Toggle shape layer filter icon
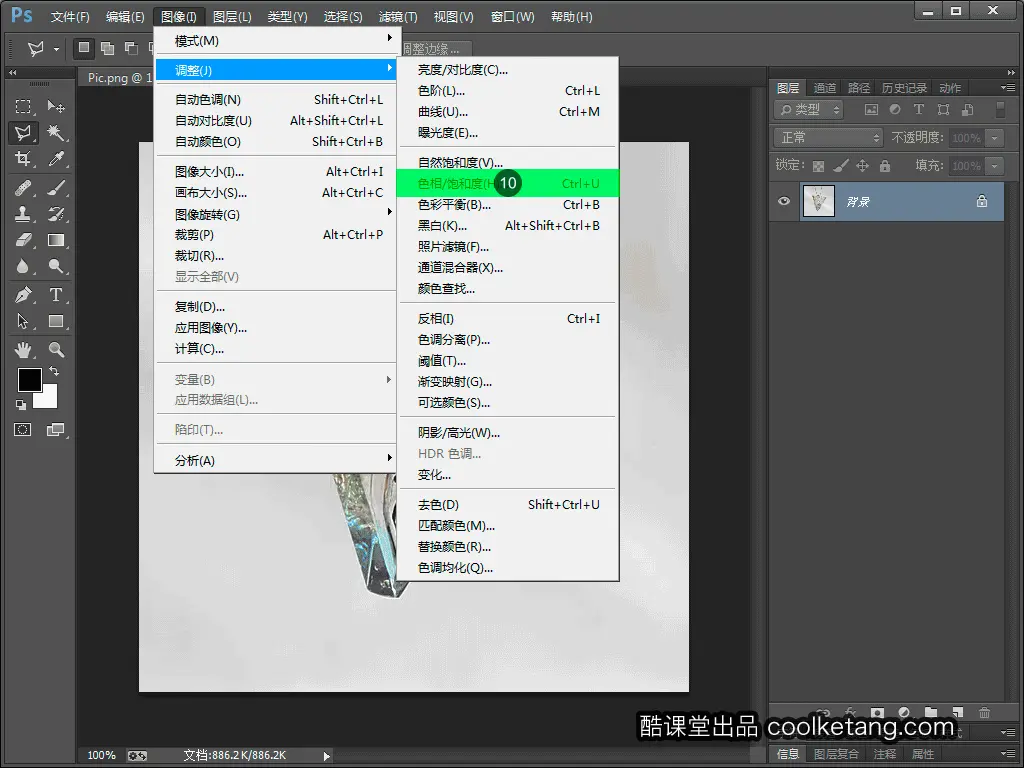 point(943,110)
